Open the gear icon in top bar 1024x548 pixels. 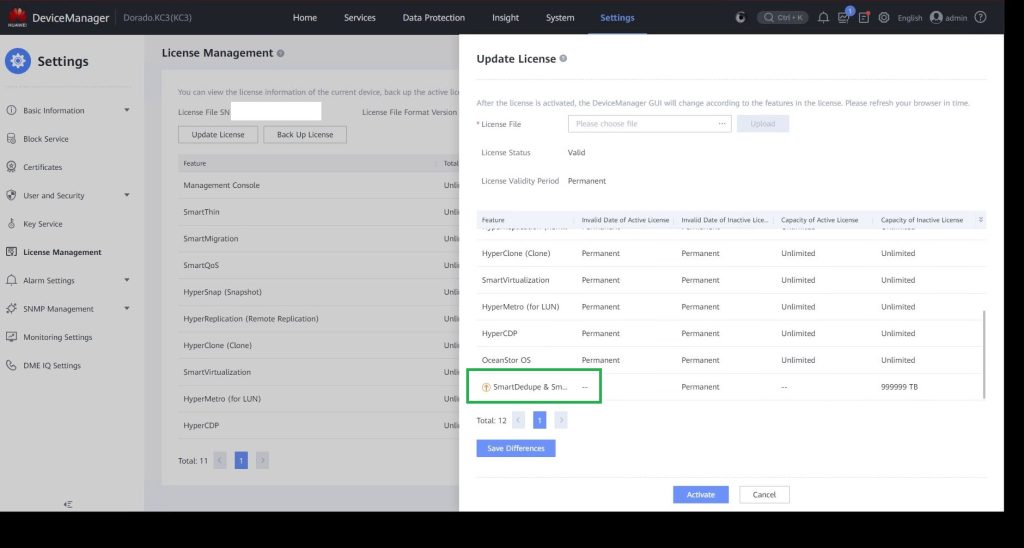884,18
